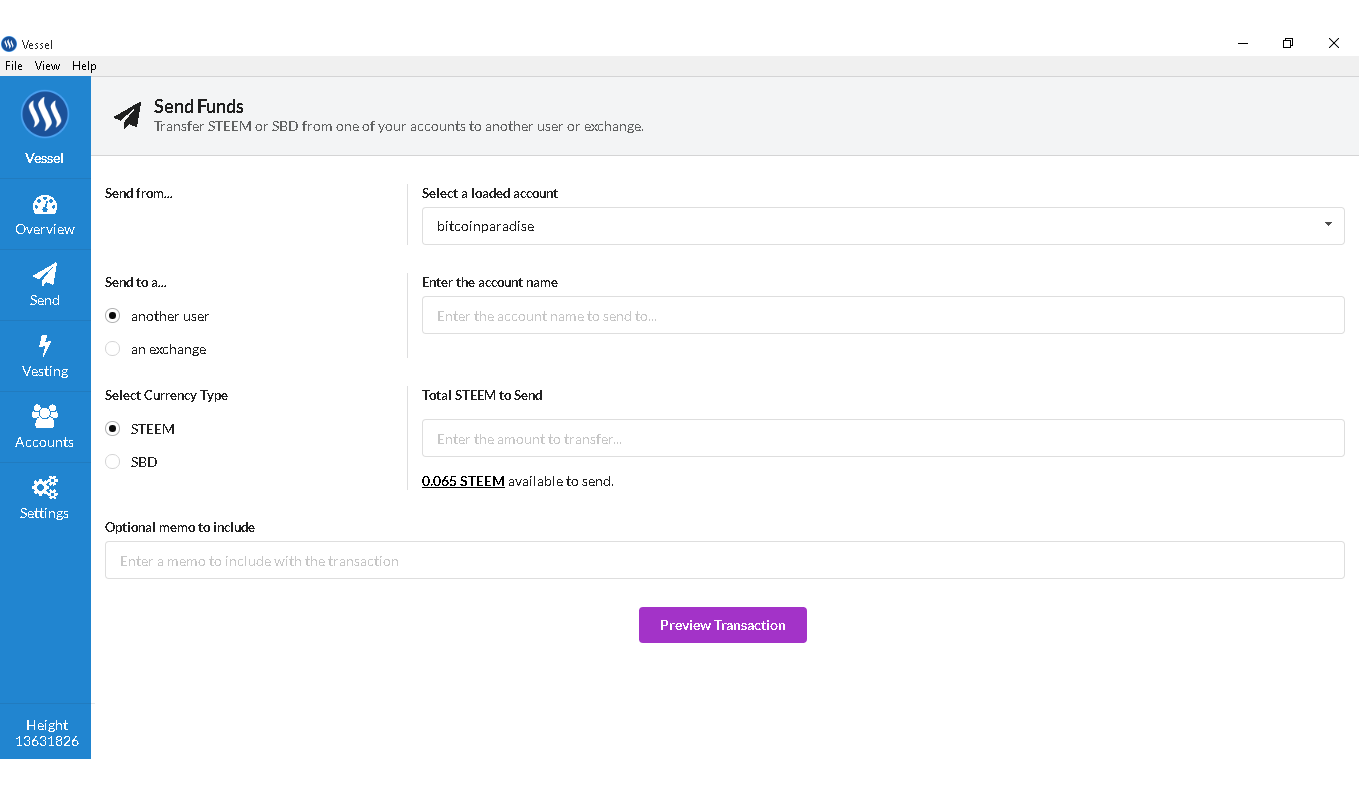The height and width of the screenshot is (786, 1359).
Task: Click the 'Select a loaded account' label
Action: (490, 193)
